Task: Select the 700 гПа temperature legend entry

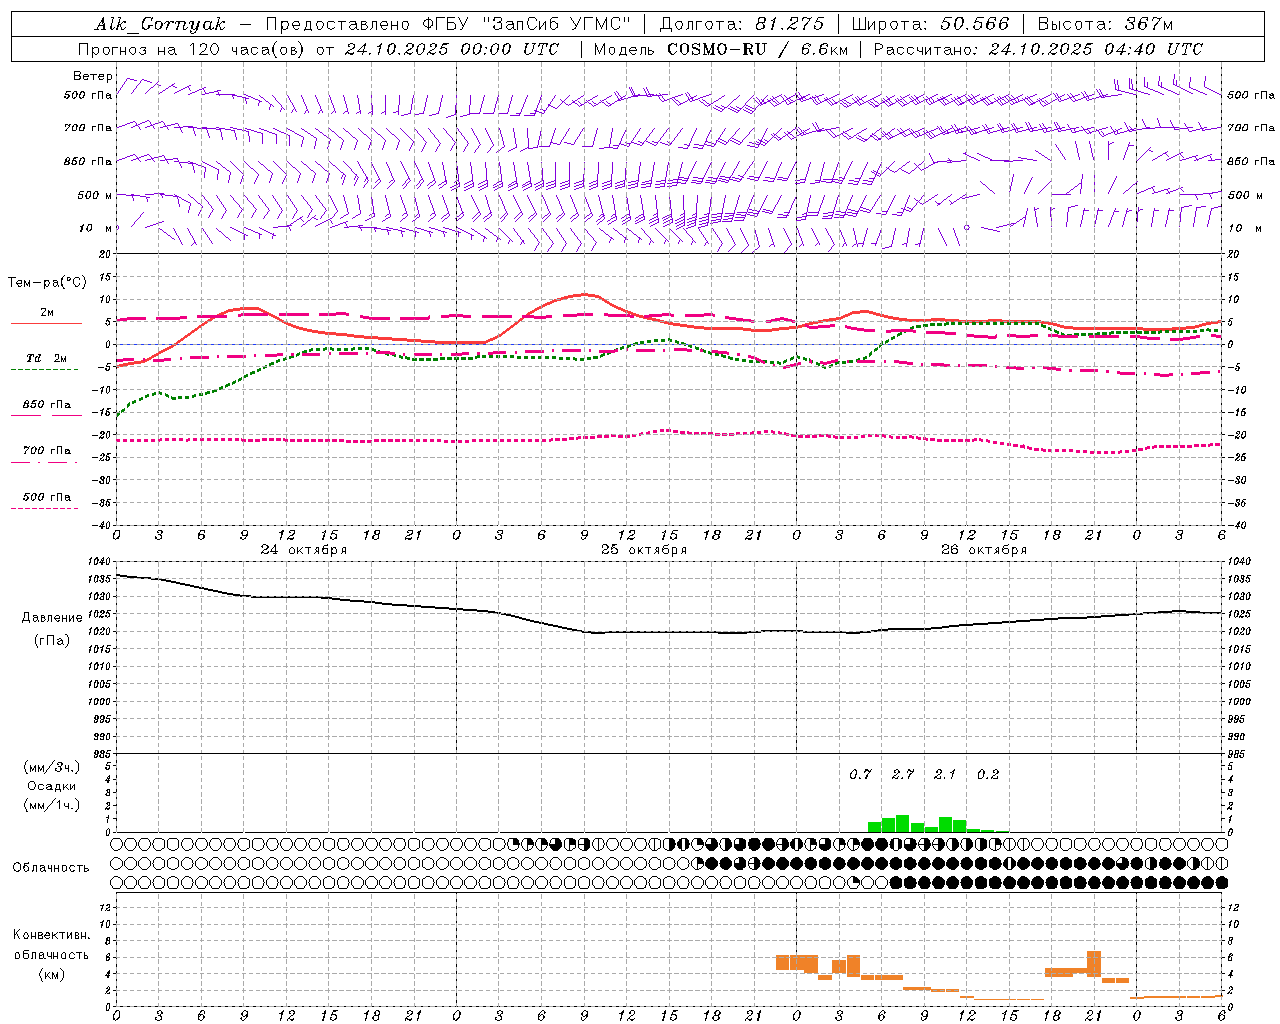Action: [47, 451]
